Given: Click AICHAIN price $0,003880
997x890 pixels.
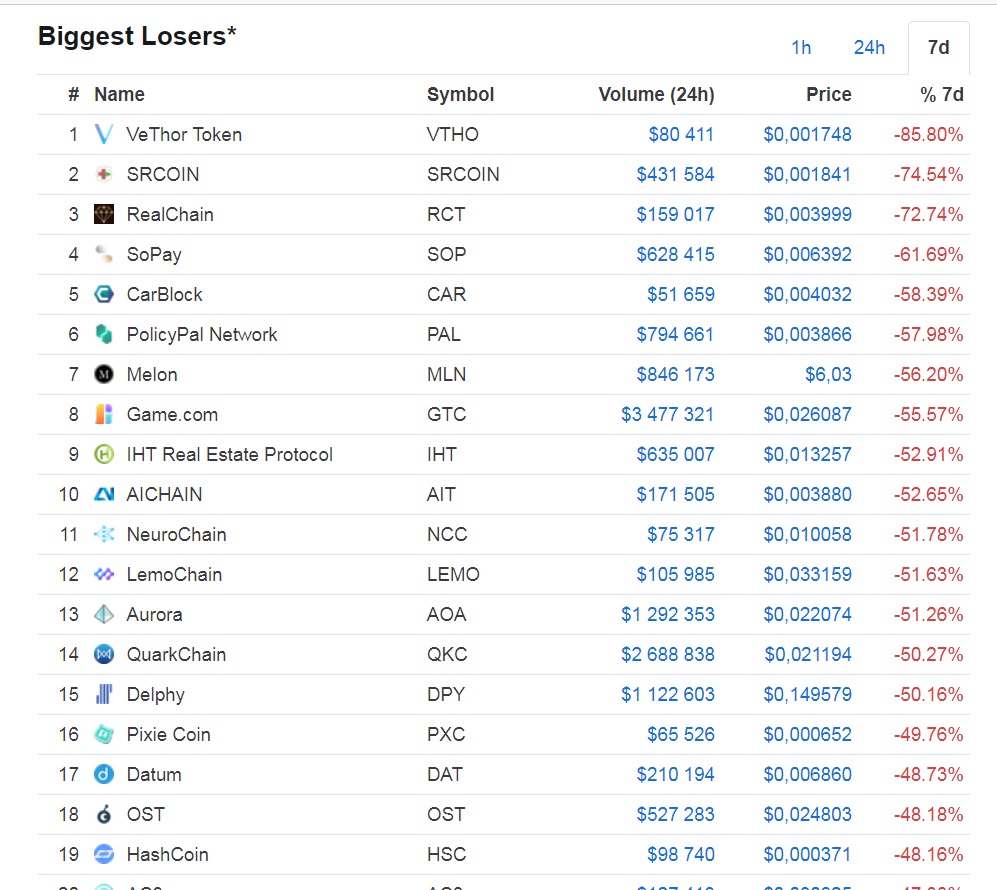Looking at the screenshot, I should (x=808, y=494).
